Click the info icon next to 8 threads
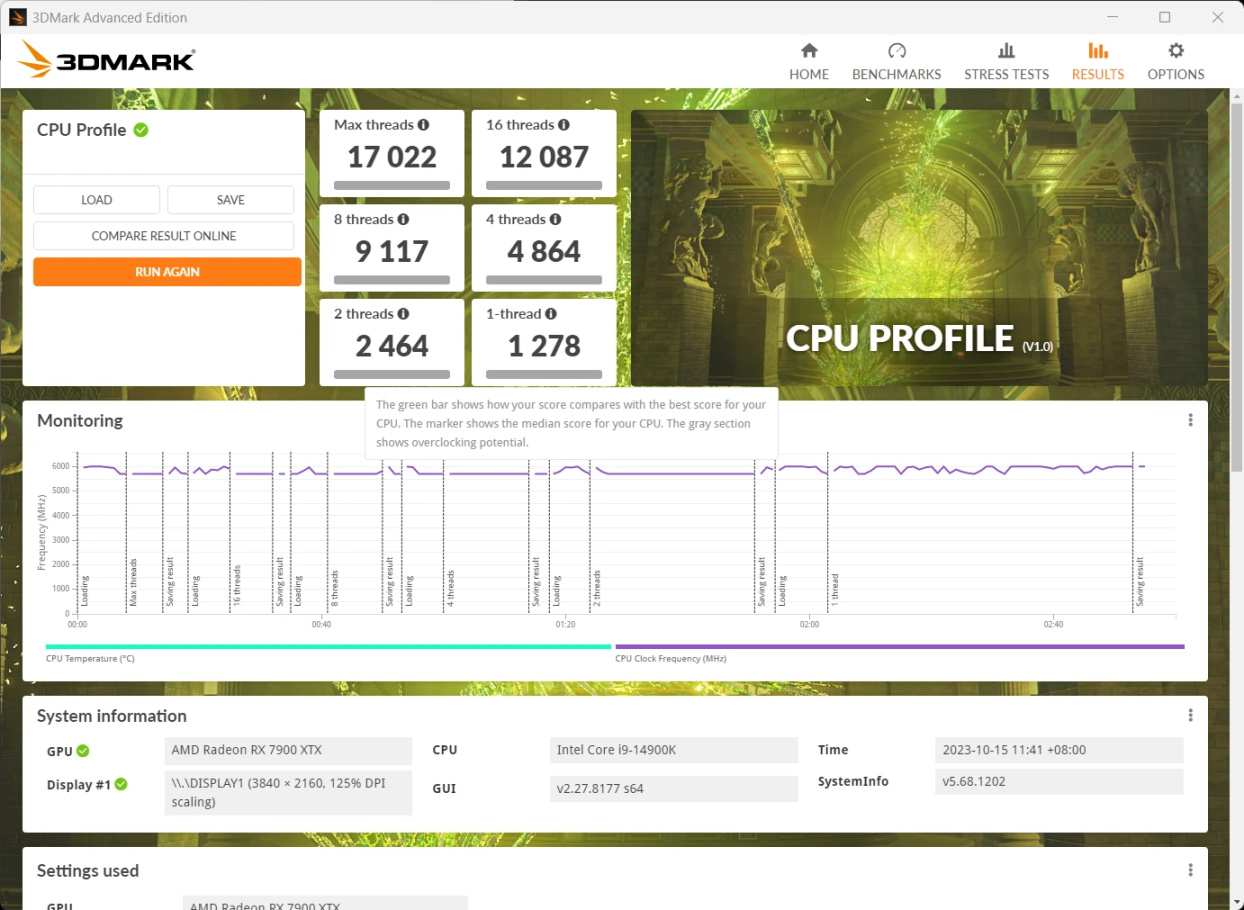The height and width of the screenshot is (910, 1244). (403, 219)
